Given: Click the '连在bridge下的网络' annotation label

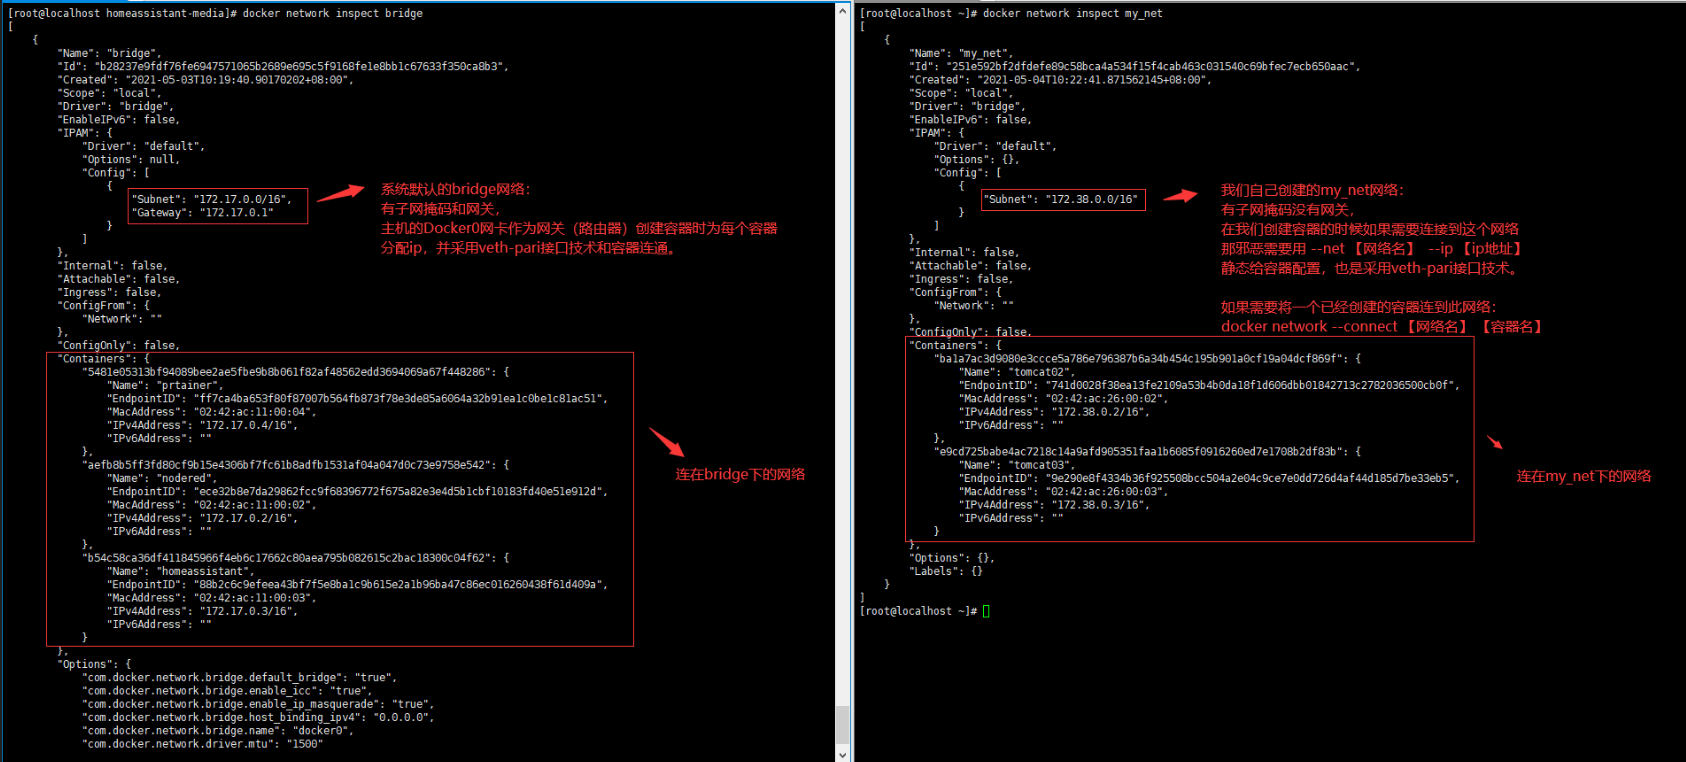Looking at the screenshot, I should coord(740,474).
